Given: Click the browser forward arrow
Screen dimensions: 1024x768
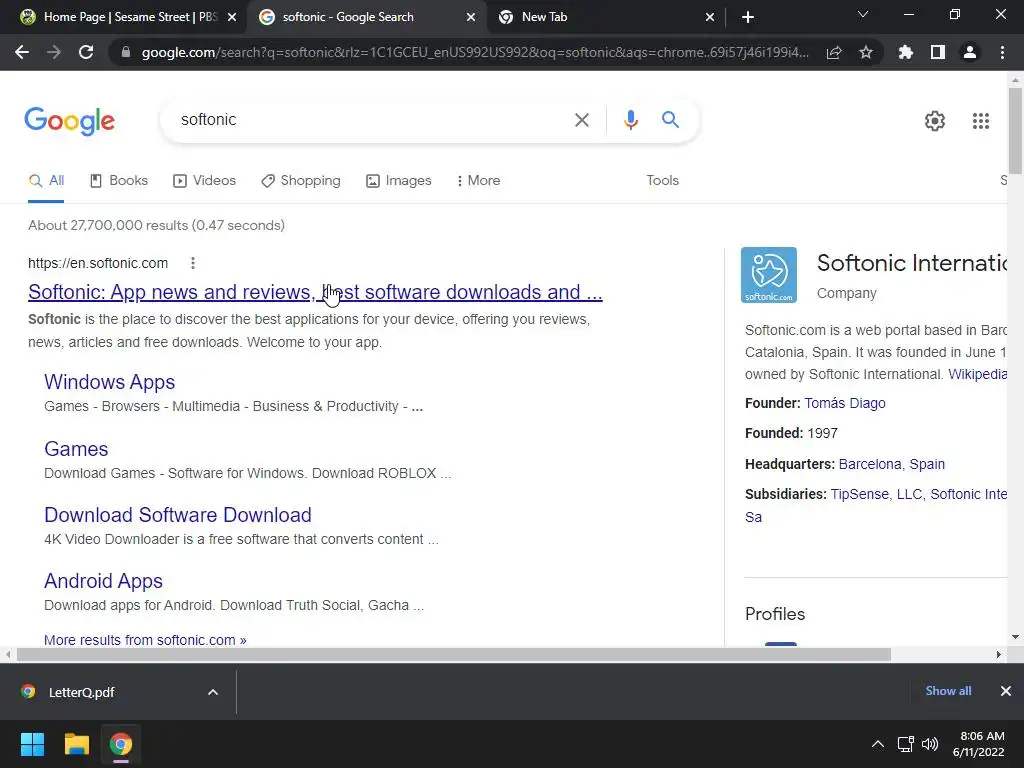Looking at the screenshot, I should [54, 52].
